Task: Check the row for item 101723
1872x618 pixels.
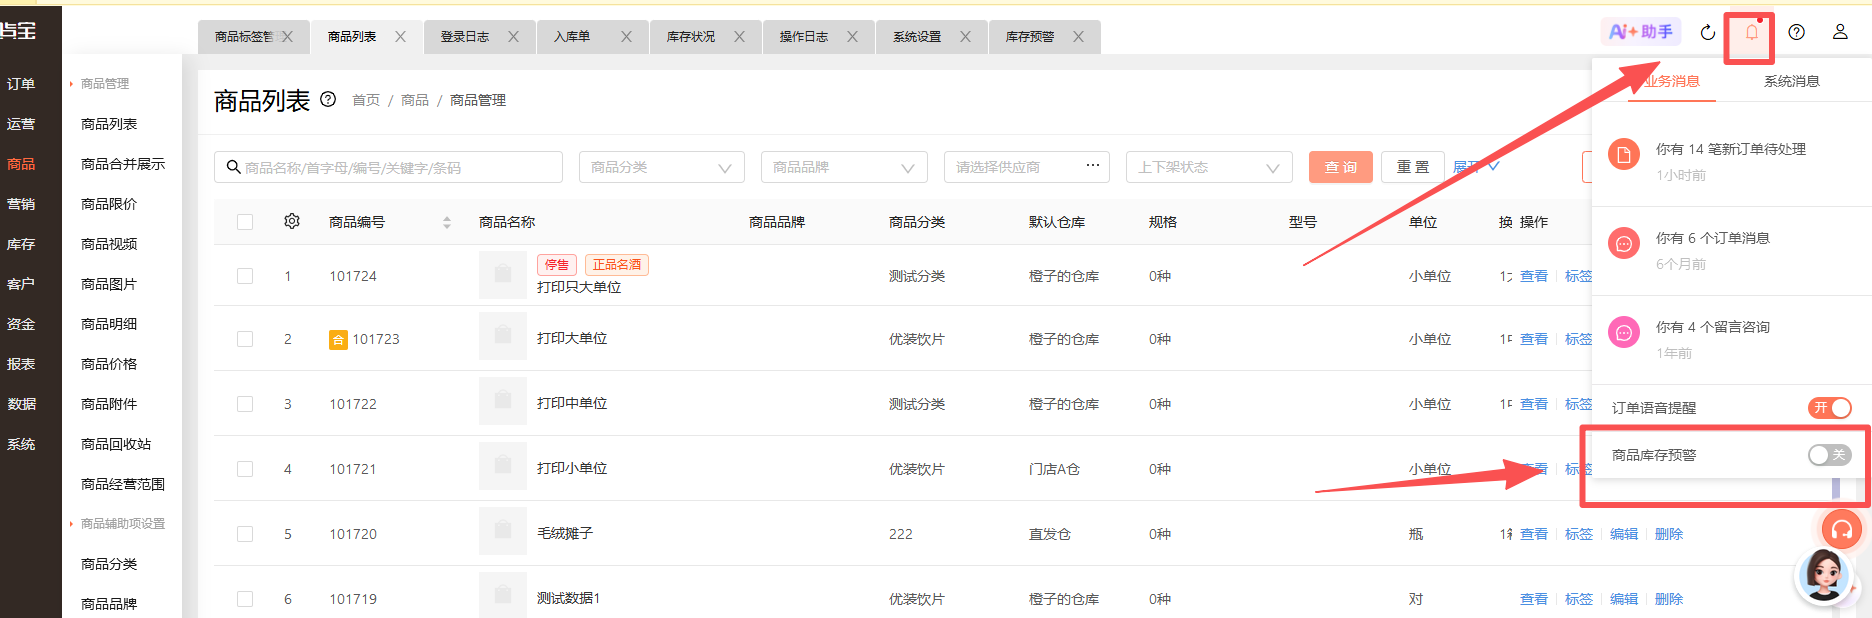Action: (x=245, y=339)
